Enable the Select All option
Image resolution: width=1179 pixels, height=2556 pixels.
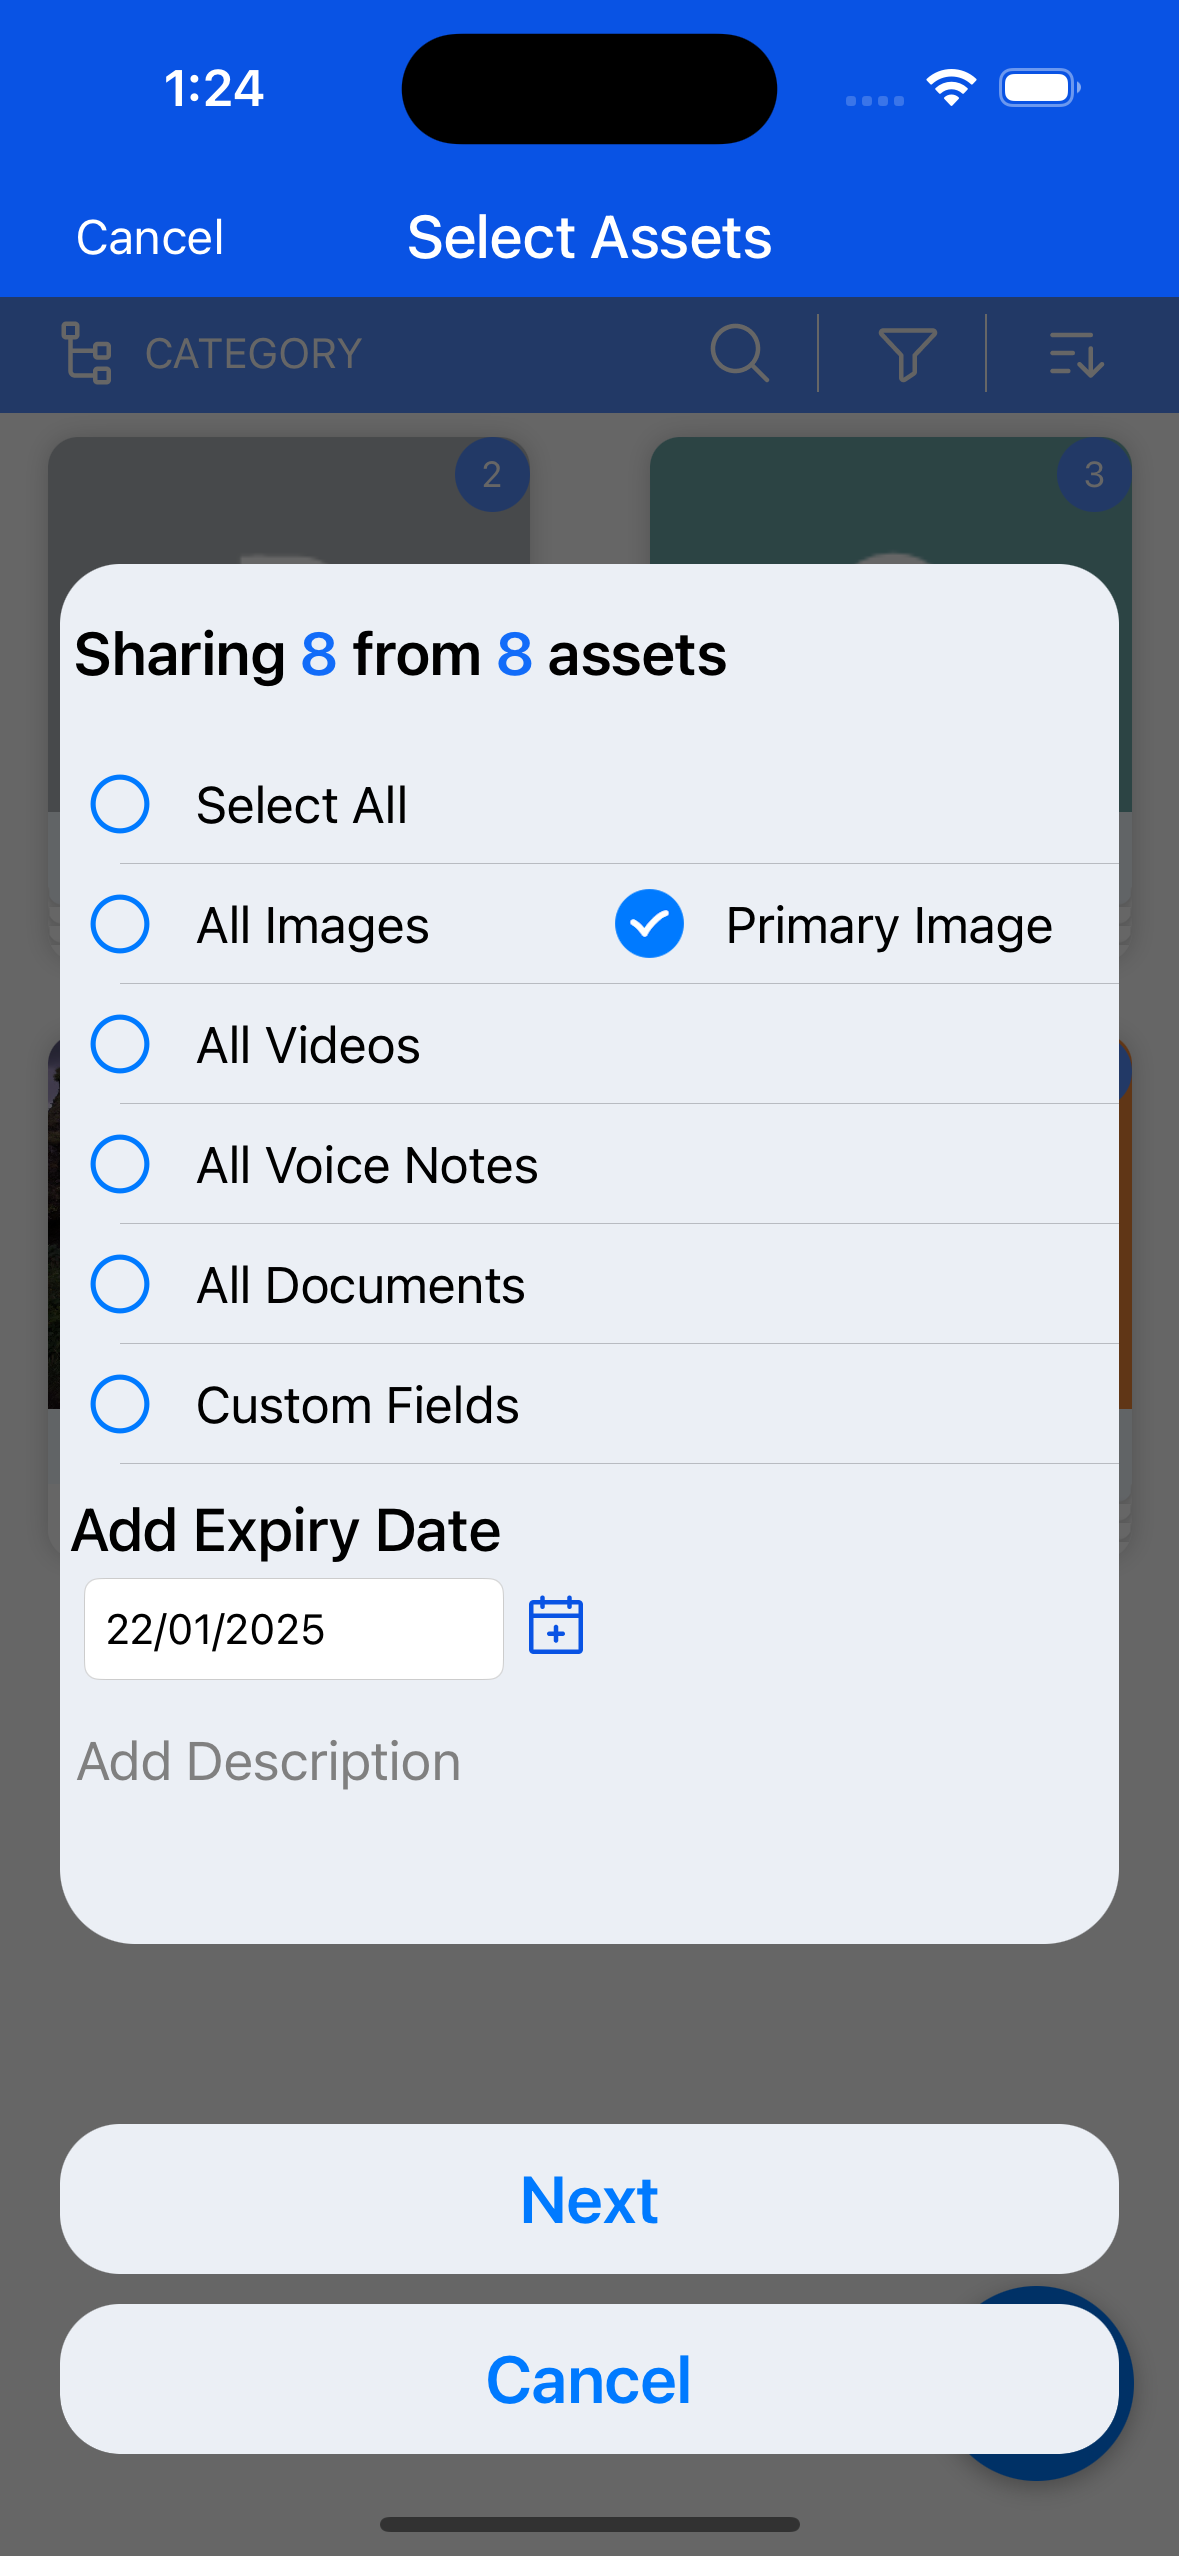click(x=120, y=804)
